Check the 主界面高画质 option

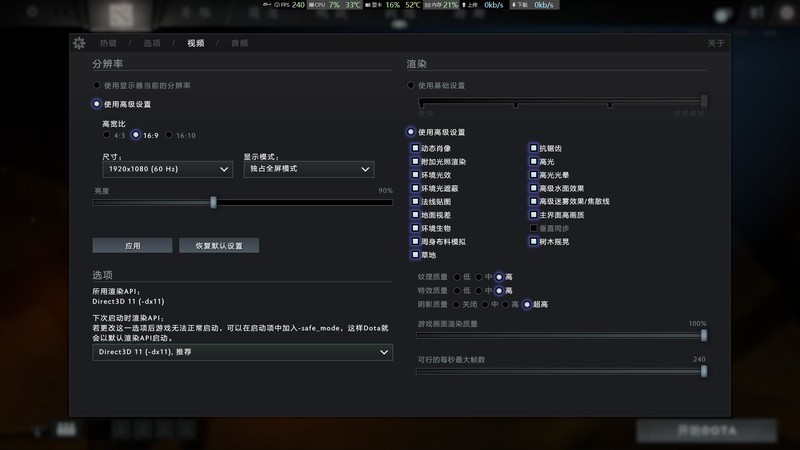pyautogui.click(x=534, y=215)
